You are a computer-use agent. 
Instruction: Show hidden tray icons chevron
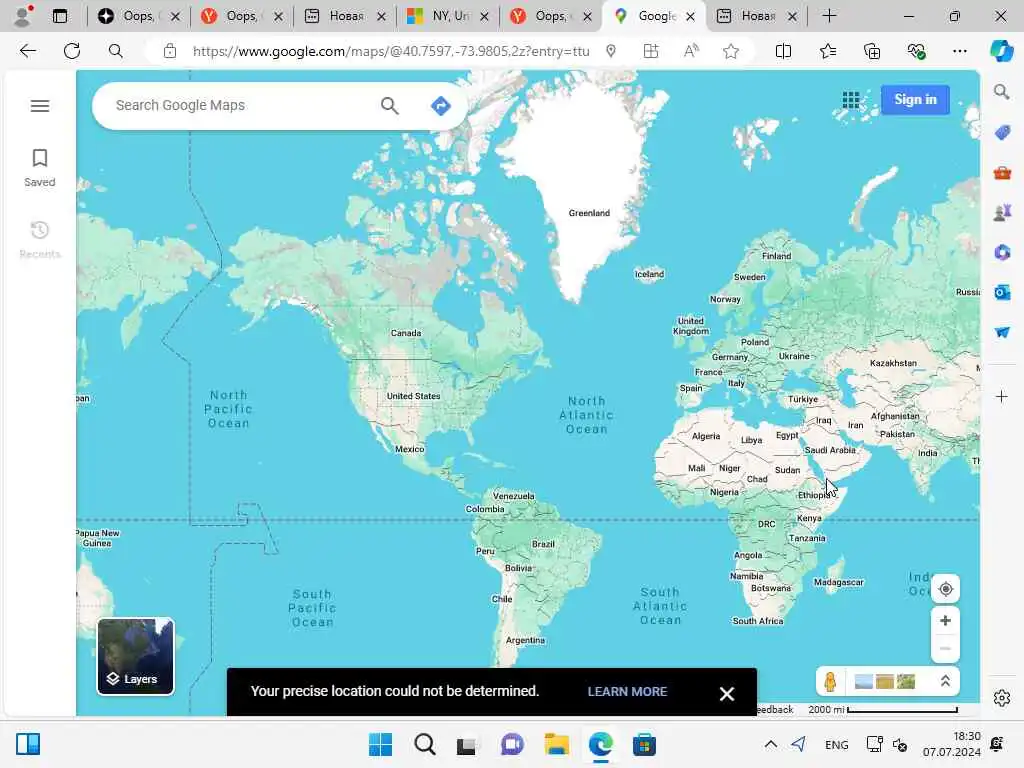[771, 744]
